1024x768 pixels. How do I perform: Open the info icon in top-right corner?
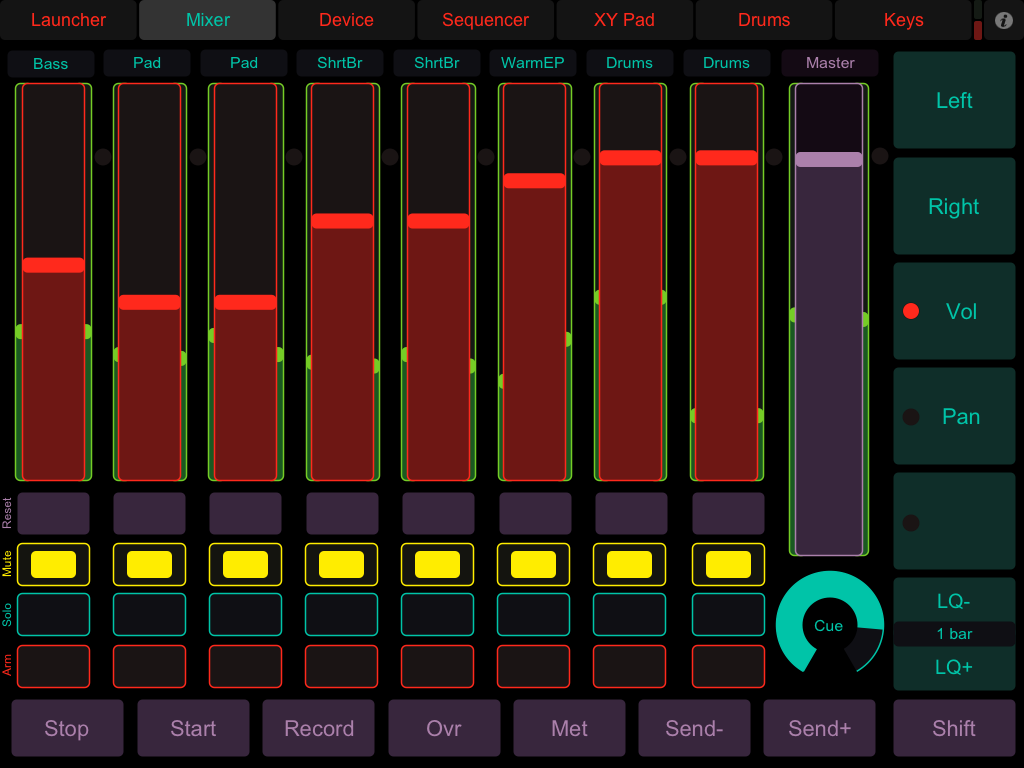click(1004, 20)
